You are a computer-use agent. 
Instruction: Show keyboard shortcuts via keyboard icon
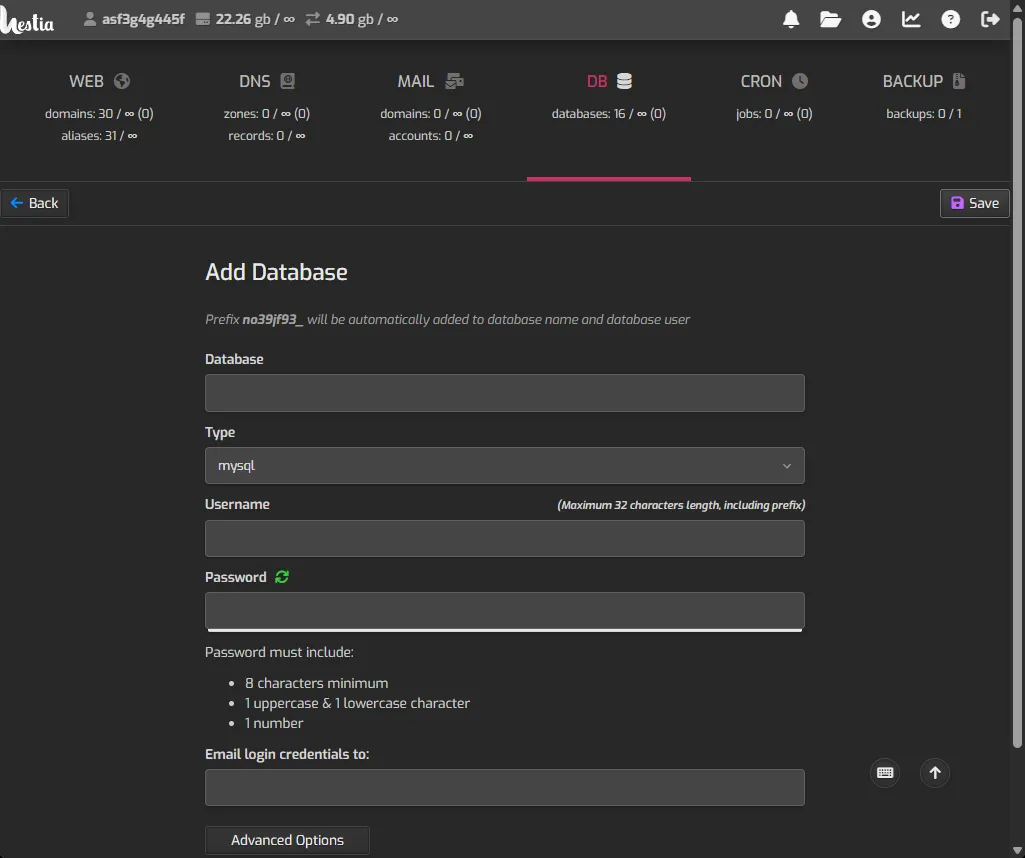[884, 772]
